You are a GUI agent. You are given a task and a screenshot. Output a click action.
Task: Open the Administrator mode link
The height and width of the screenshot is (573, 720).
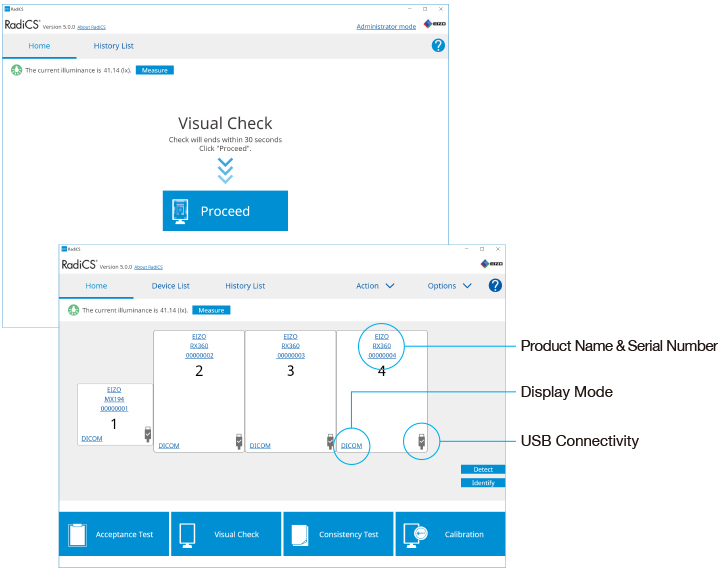386,26
